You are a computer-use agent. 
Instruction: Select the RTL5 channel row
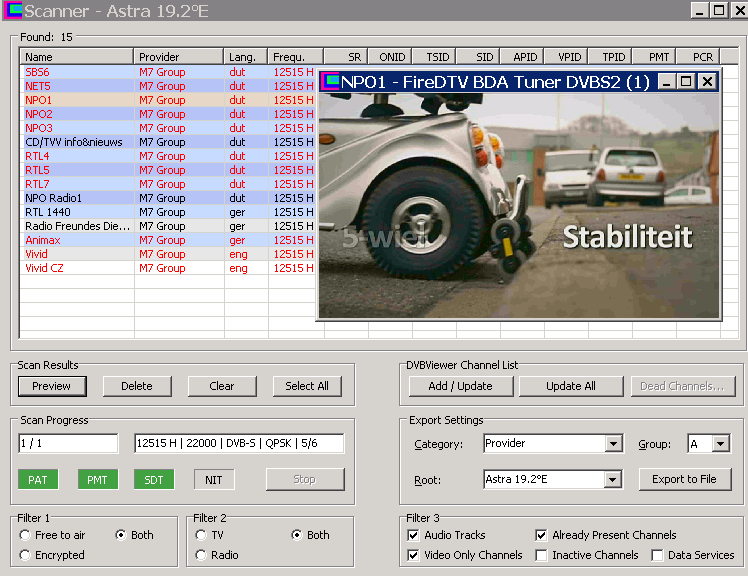click(x=167, y=170)
